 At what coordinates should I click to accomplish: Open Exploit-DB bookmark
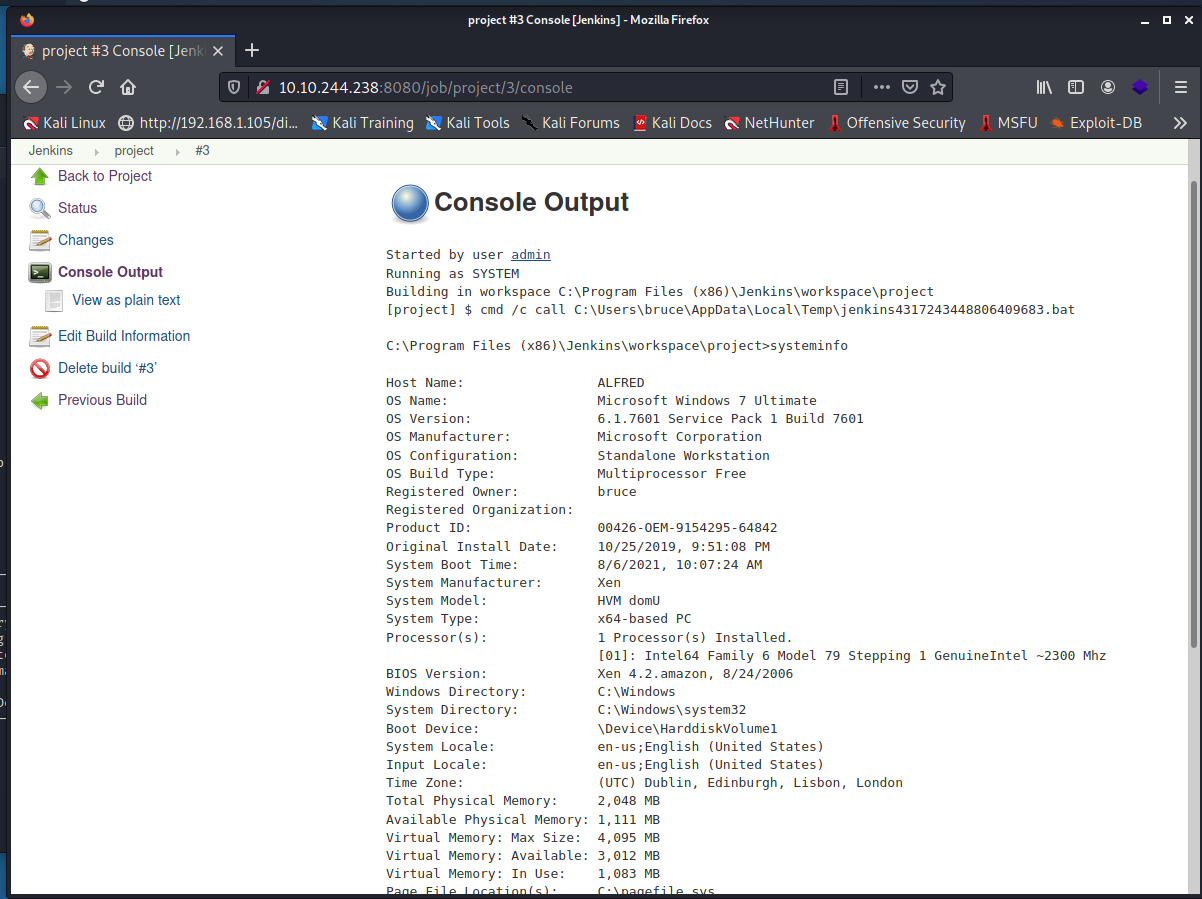(1095, 123)
